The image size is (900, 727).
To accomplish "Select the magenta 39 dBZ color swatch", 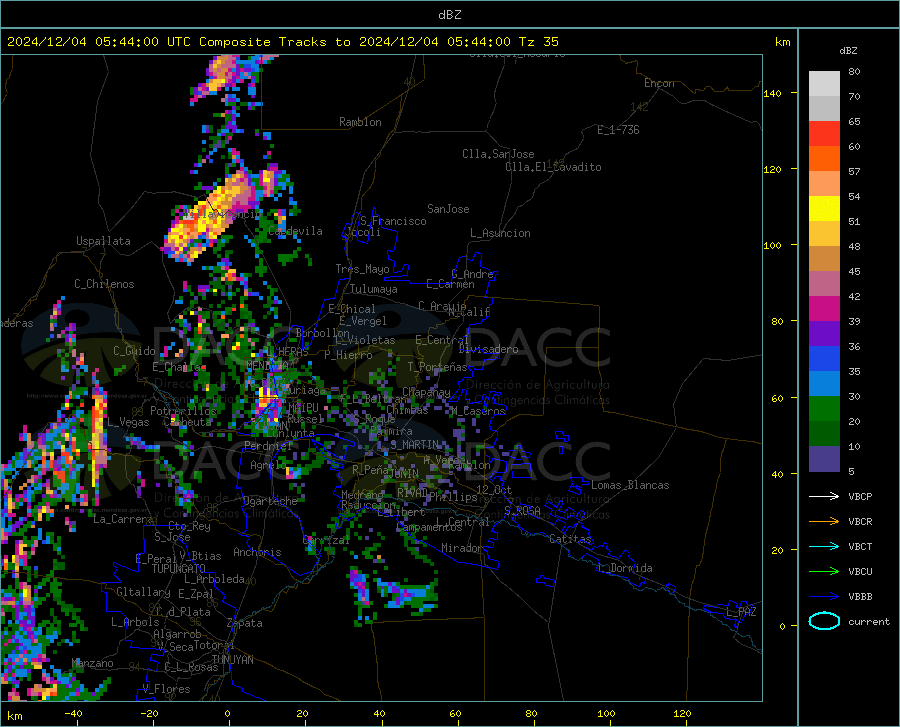I will (x=824, y=309).
